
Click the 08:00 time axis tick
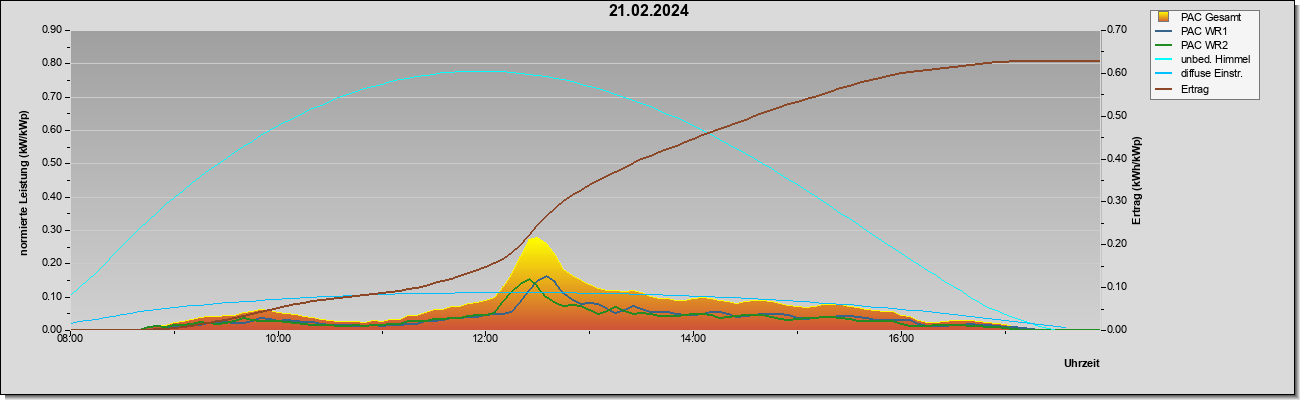pyautogui.click(x=70, y=339)
